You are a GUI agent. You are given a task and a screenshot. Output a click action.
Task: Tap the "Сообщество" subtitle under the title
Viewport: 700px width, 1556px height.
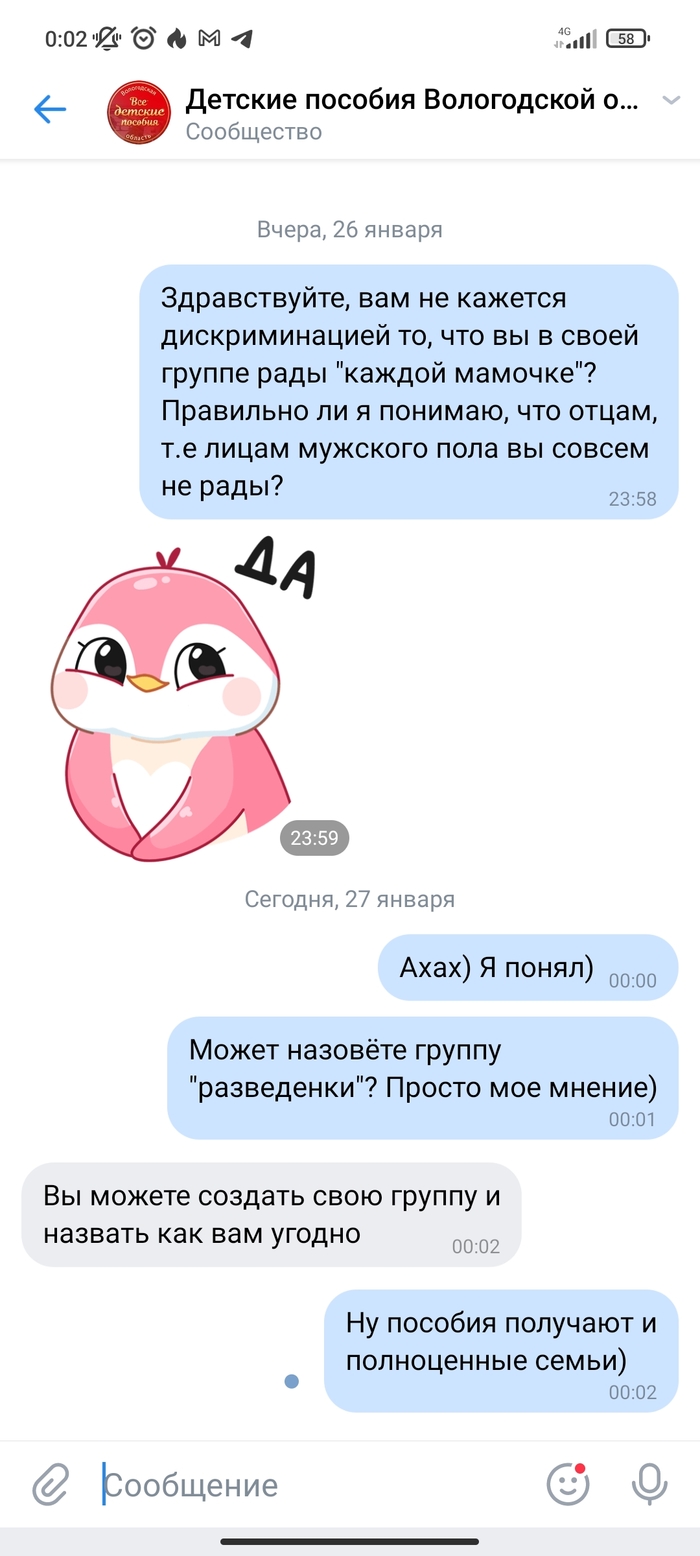[254, 132]
